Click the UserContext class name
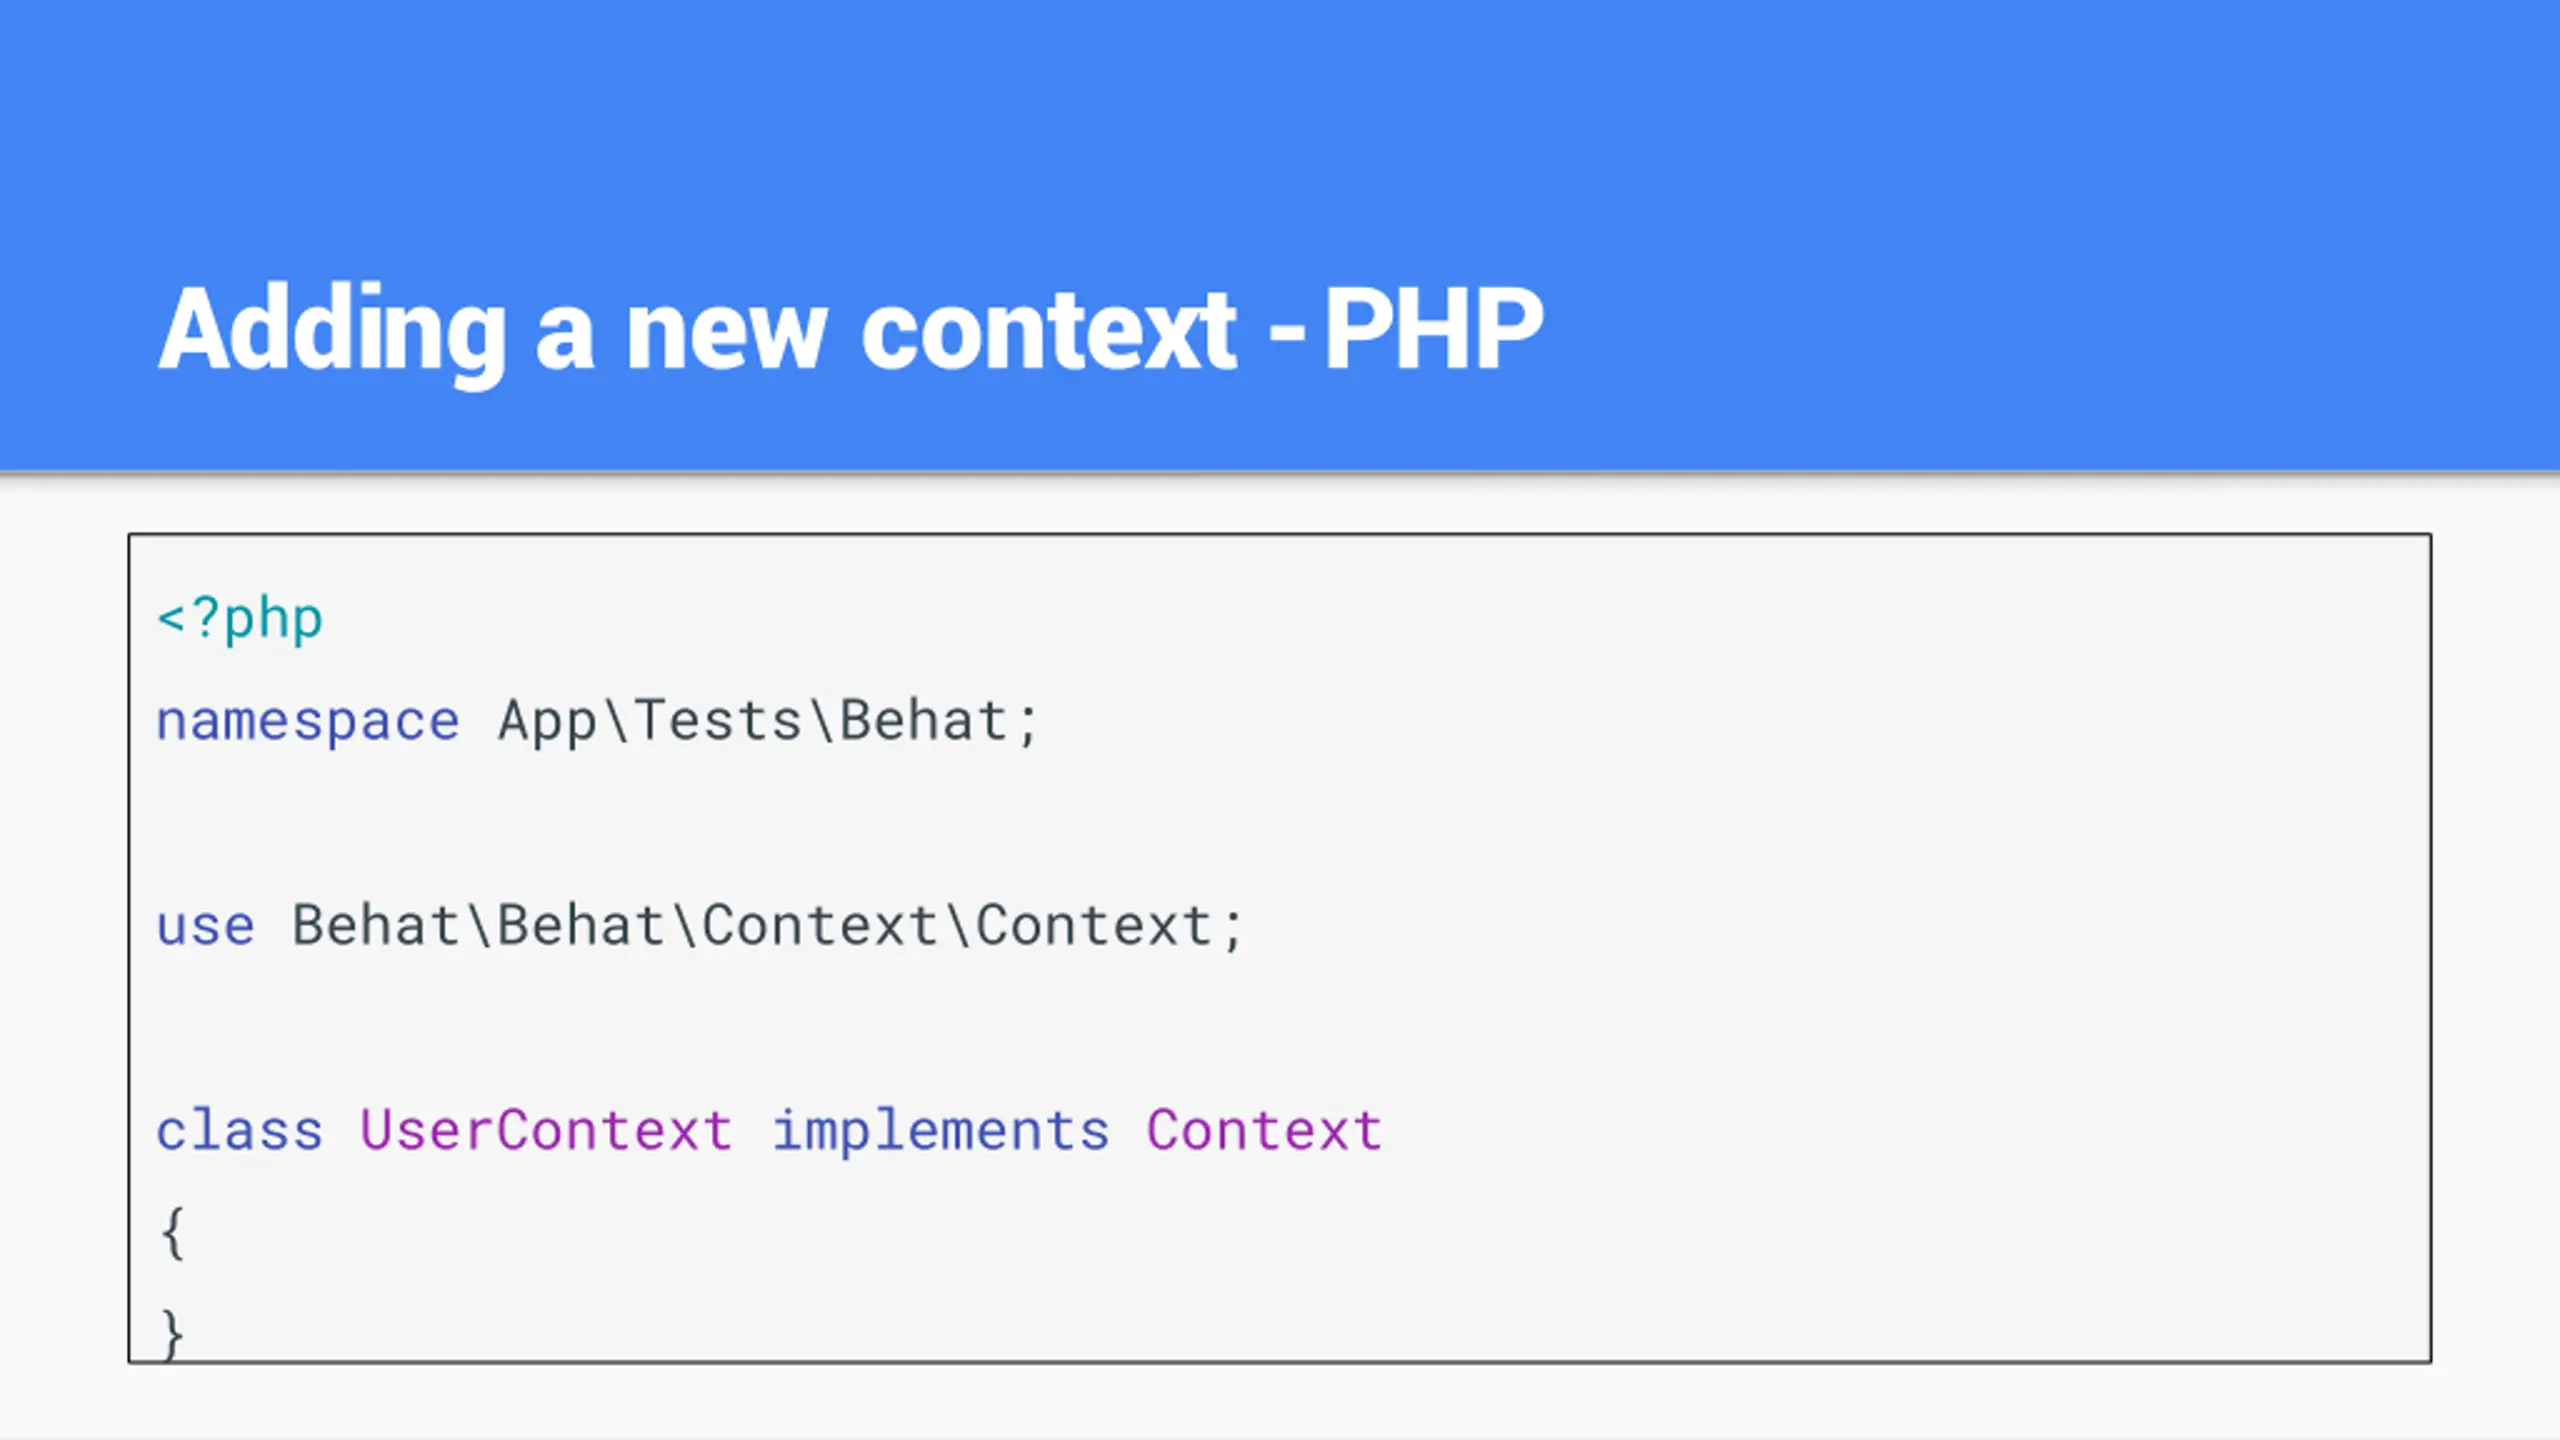This screenshot has height=1440, width=2560. [x=546, y=1130]
